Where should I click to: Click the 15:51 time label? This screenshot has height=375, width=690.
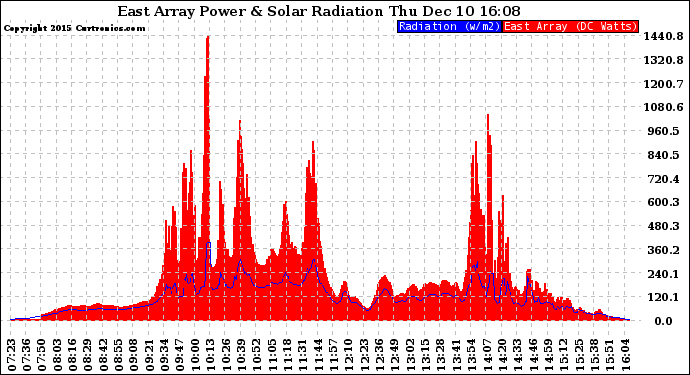point(609,355)
